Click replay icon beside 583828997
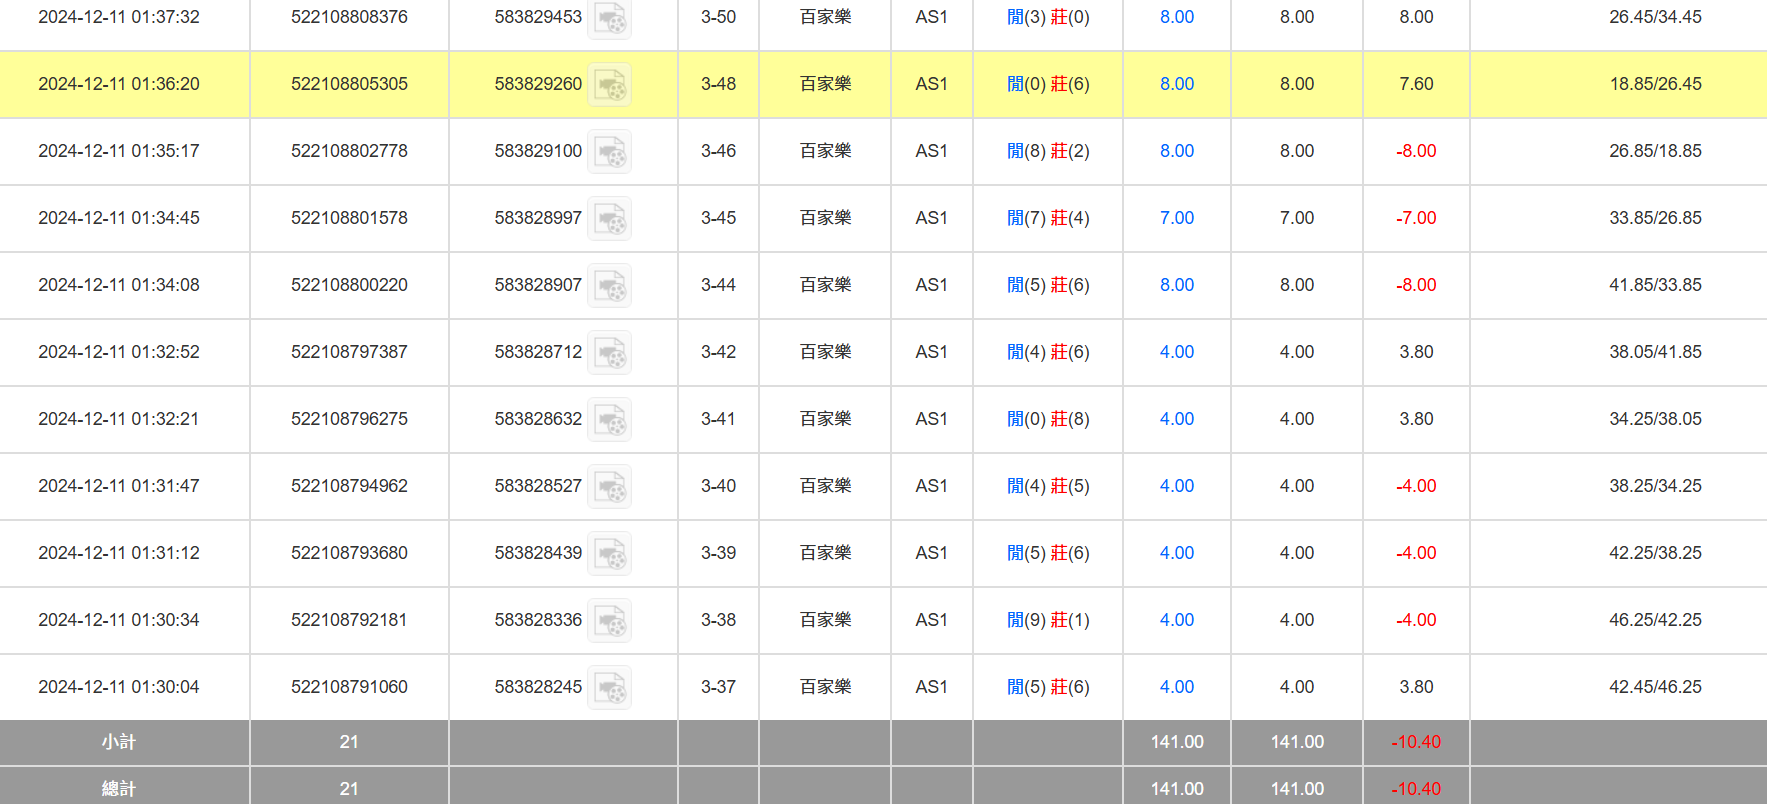The image size is (1767, 804). (x=609, y=219)
